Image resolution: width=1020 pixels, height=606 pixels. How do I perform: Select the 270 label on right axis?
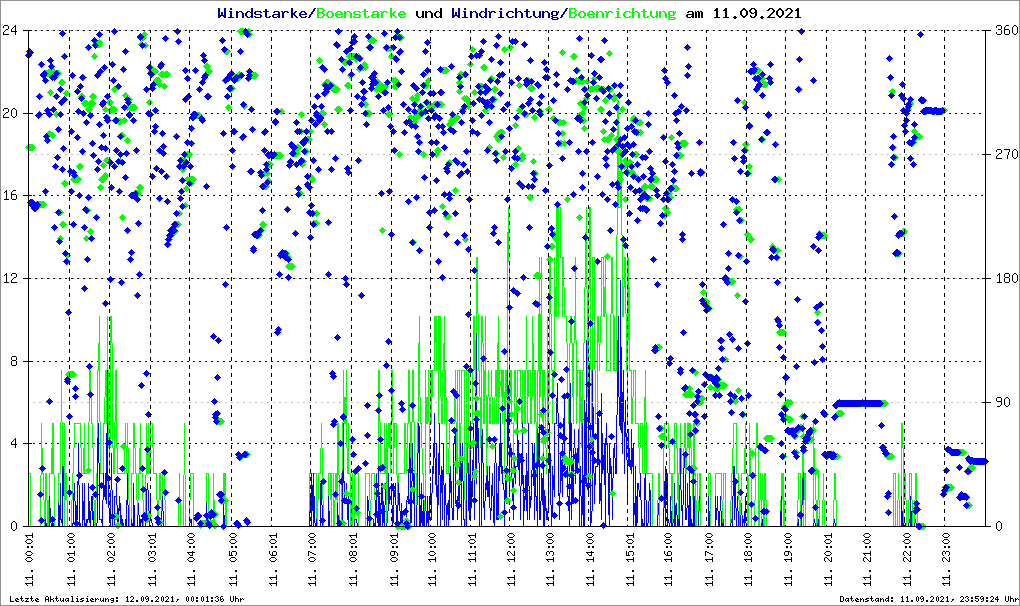click(x=1005, y=154)
